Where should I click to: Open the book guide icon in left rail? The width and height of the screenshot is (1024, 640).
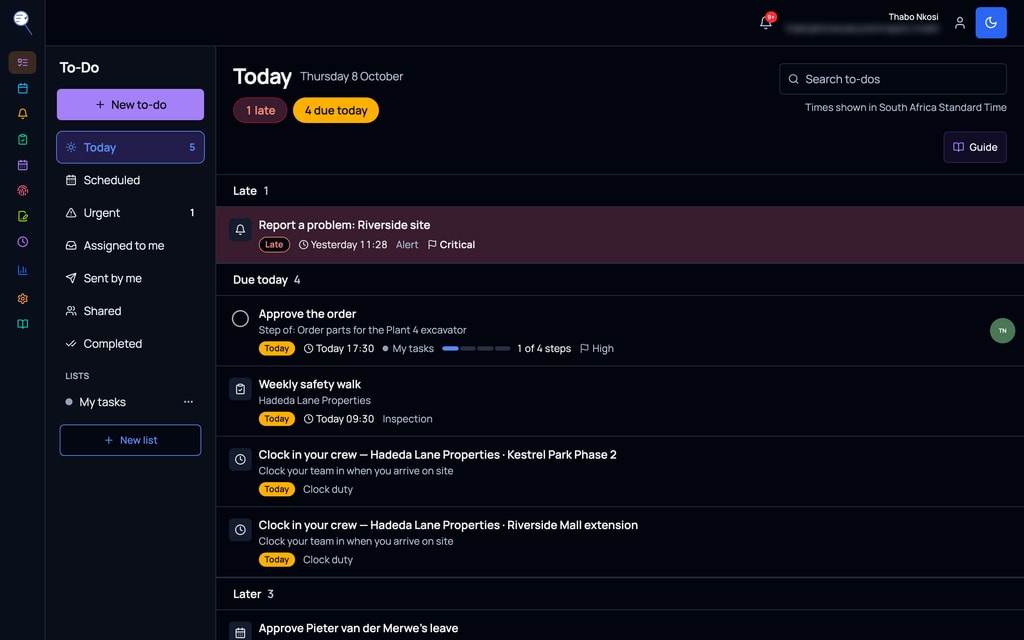23,324
